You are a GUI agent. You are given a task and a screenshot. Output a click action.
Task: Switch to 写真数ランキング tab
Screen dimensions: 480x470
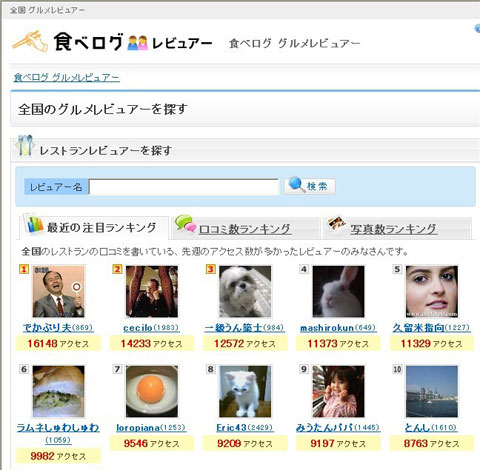[x=393, y=229]
